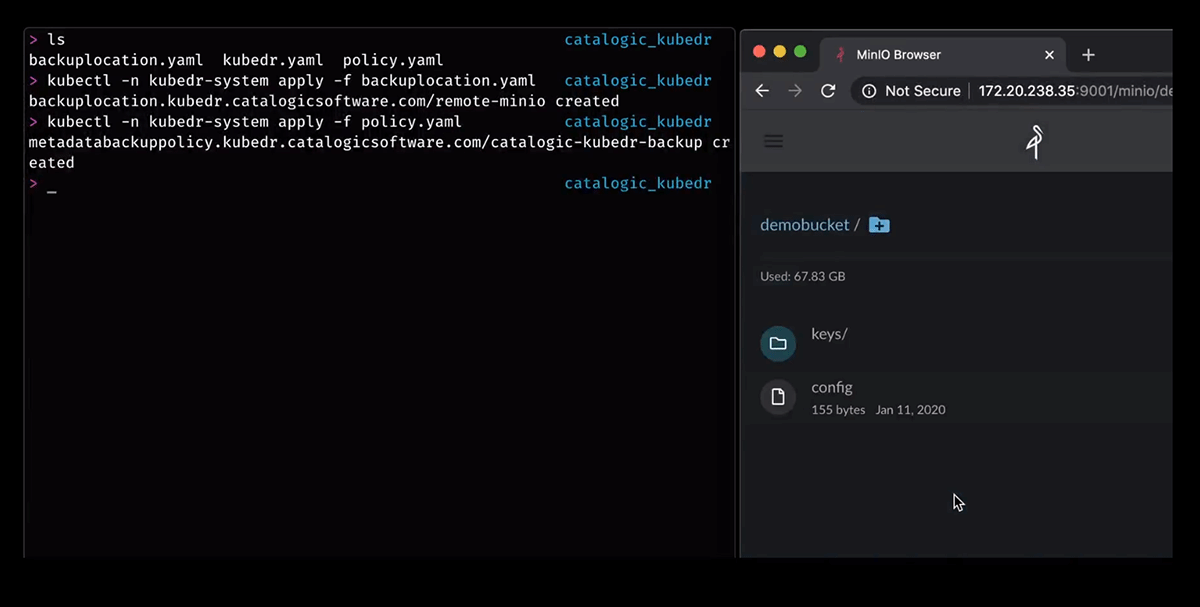Open the keys/ folder entry

coord(829,334)
